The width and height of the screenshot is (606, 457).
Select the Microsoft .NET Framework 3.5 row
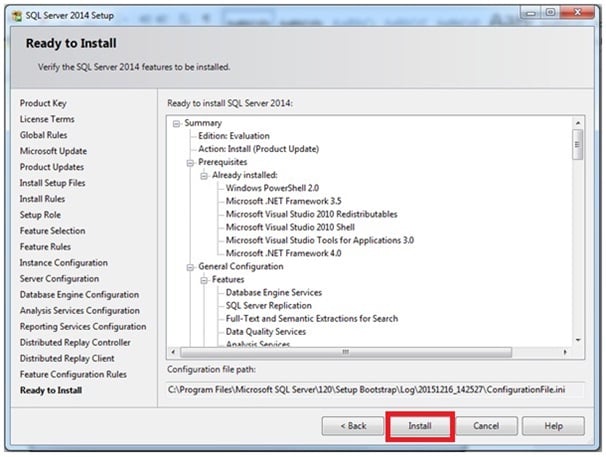tap(284, 201)
